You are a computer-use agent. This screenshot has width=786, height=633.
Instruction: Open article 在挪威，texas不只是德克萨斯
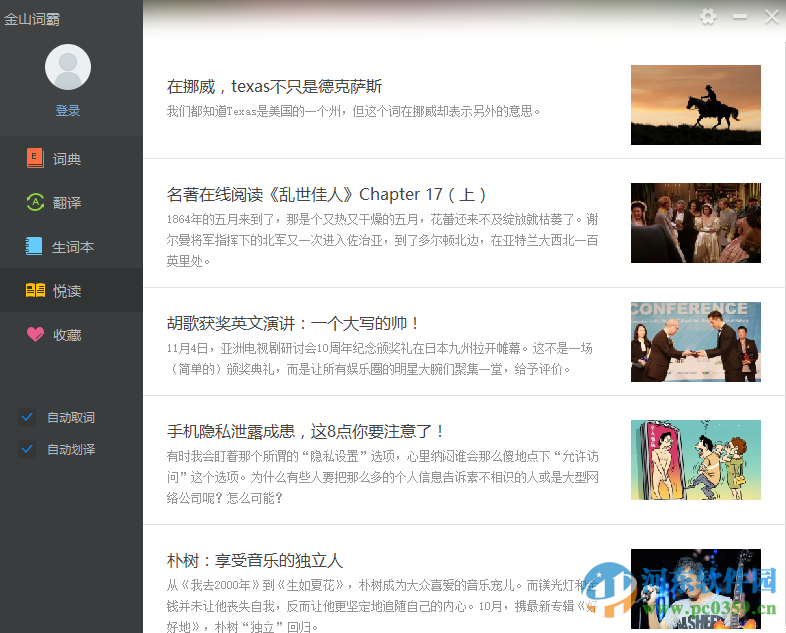click(274, 87)
